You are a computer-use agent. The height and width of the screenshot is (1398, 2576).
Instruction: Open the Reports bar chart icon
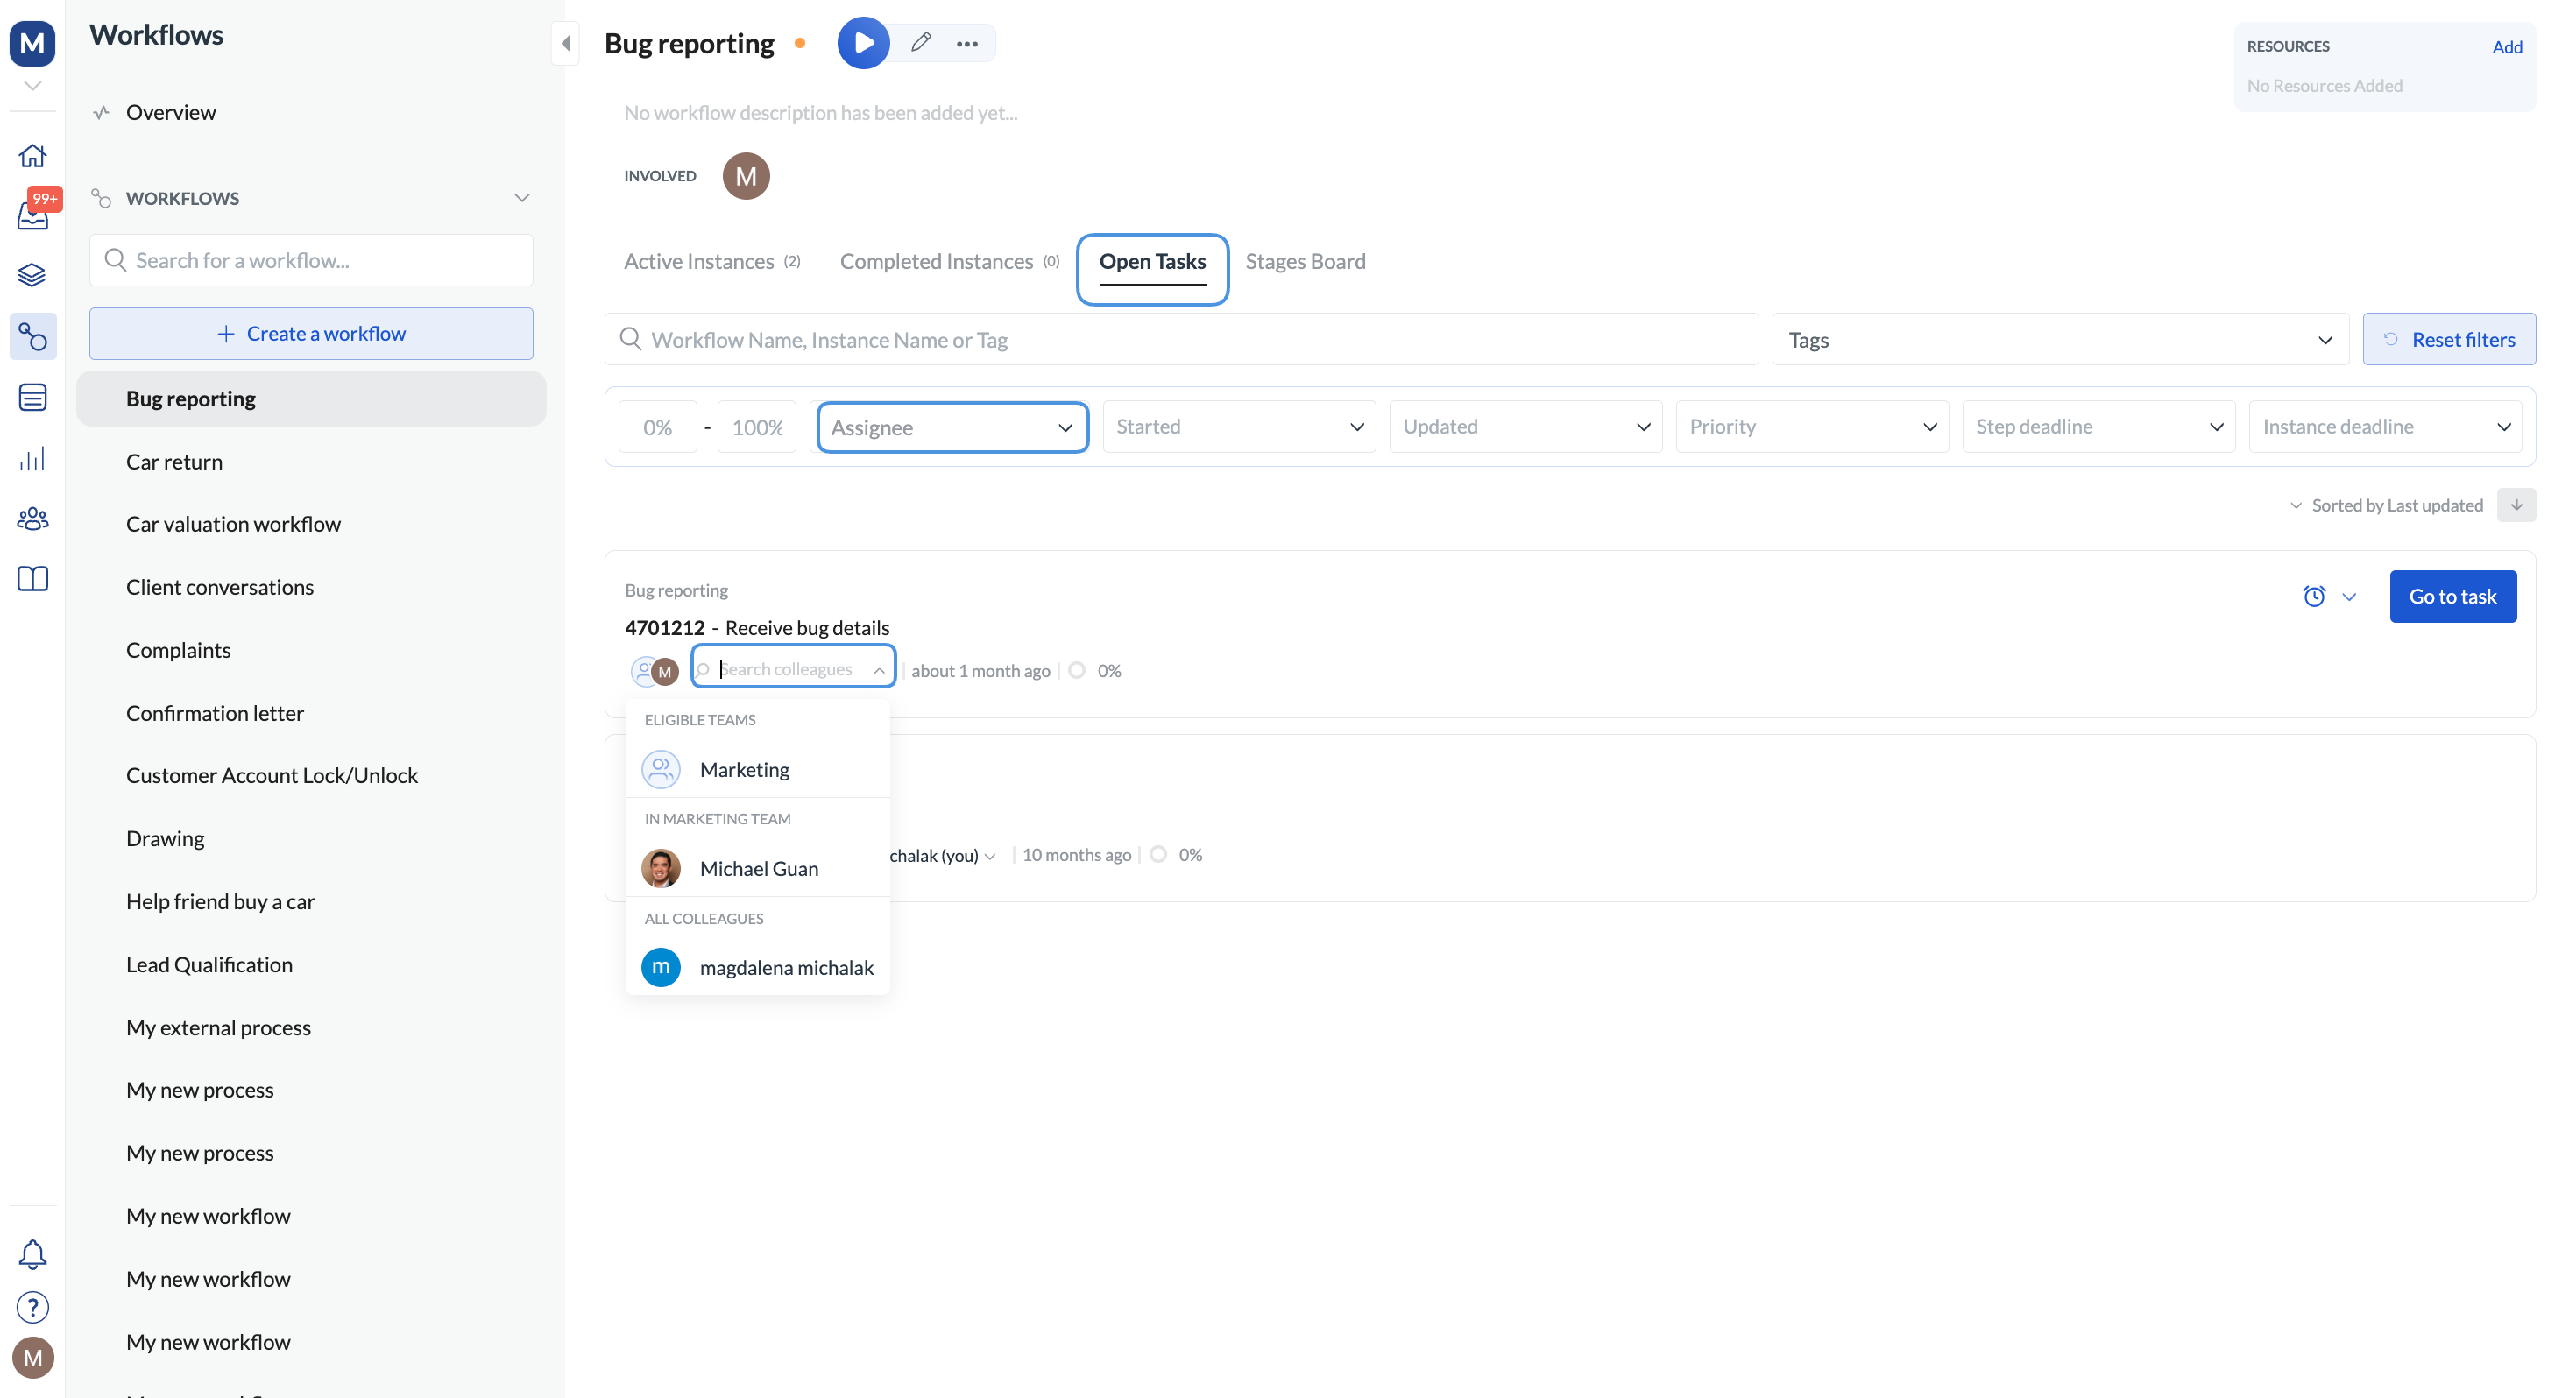[33, 459]
